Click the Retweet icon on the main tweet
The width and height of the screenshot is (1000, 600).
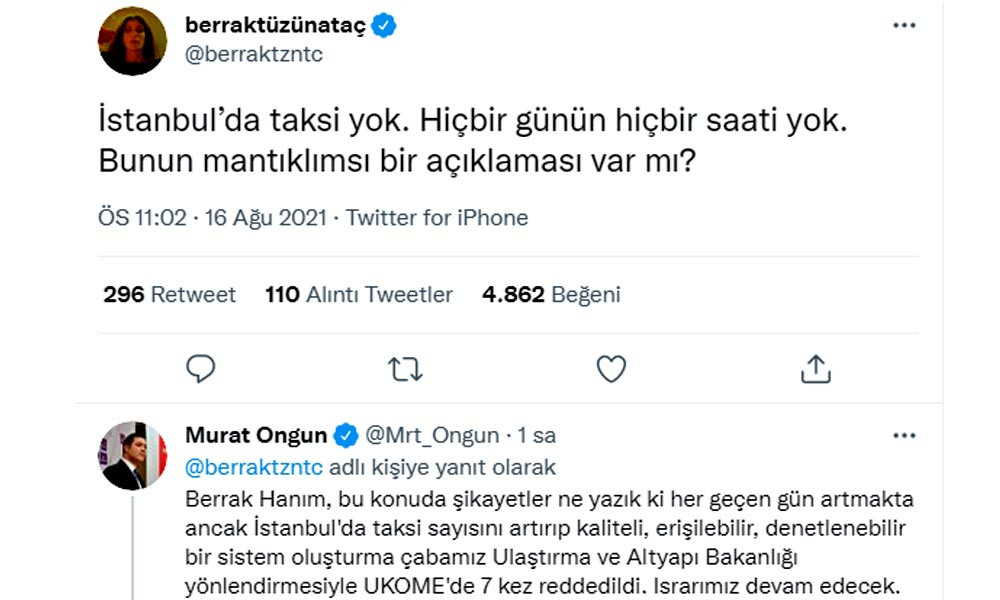click(406, 370)
